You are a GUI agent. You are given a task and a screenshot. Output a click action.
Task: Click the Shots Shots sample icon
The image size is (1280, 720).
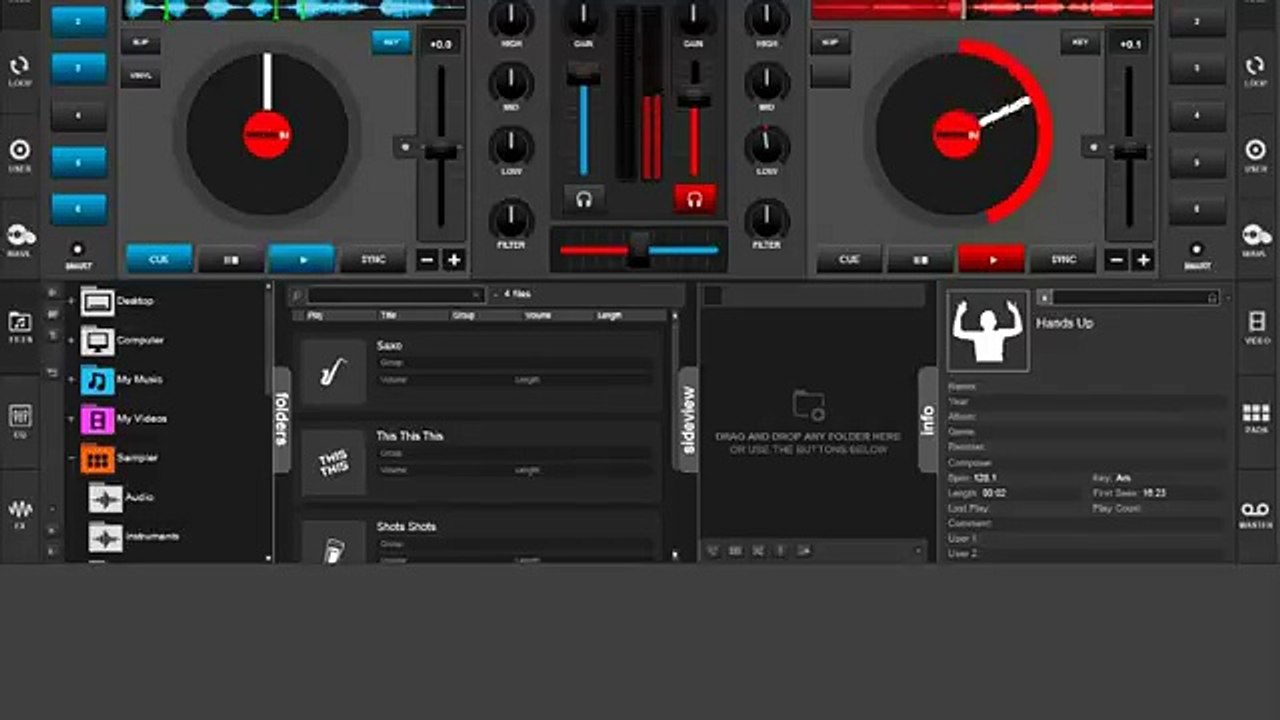click(333, 541)
